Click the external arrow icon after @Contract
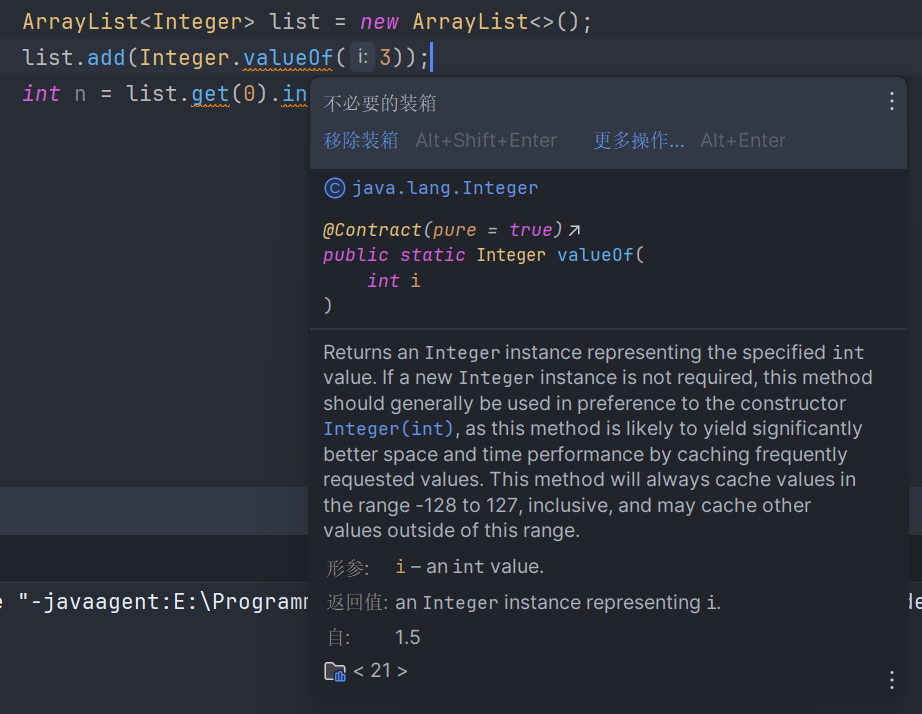Screen dimensions: 922x714 click(575, 230)
